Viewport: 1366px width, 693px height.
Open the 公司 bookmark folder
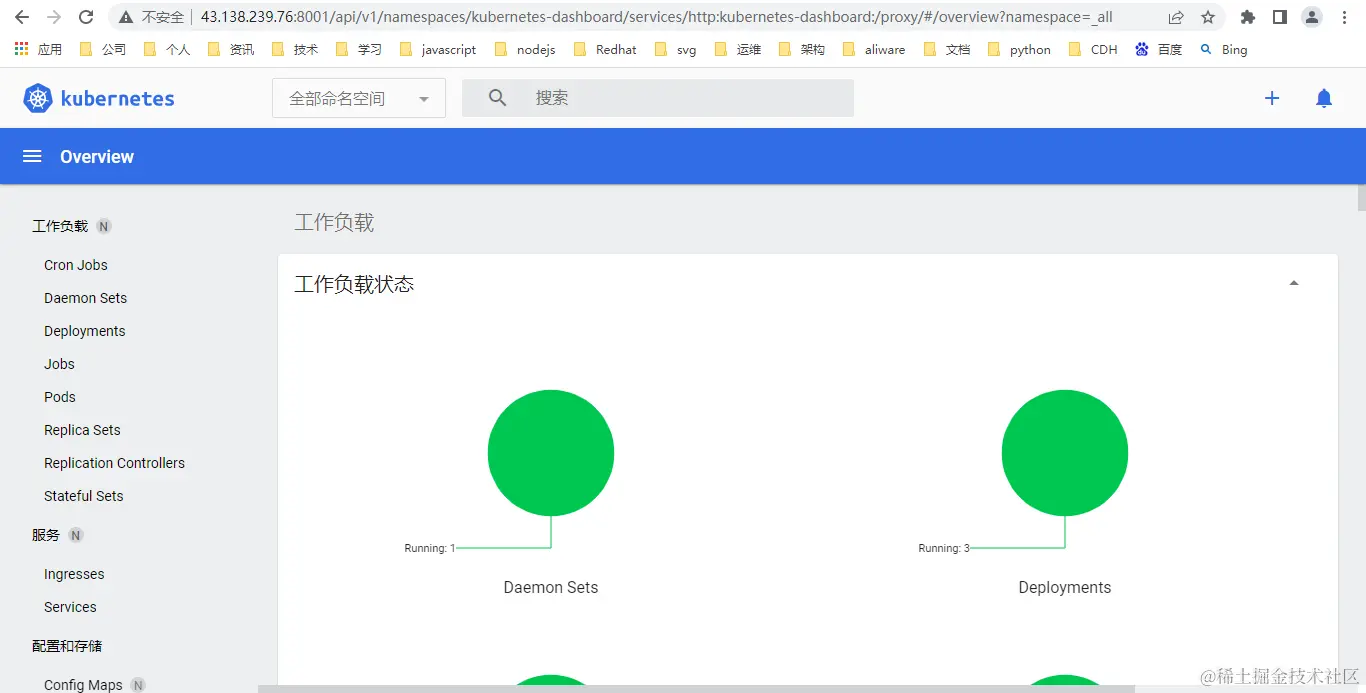point(103,49)
